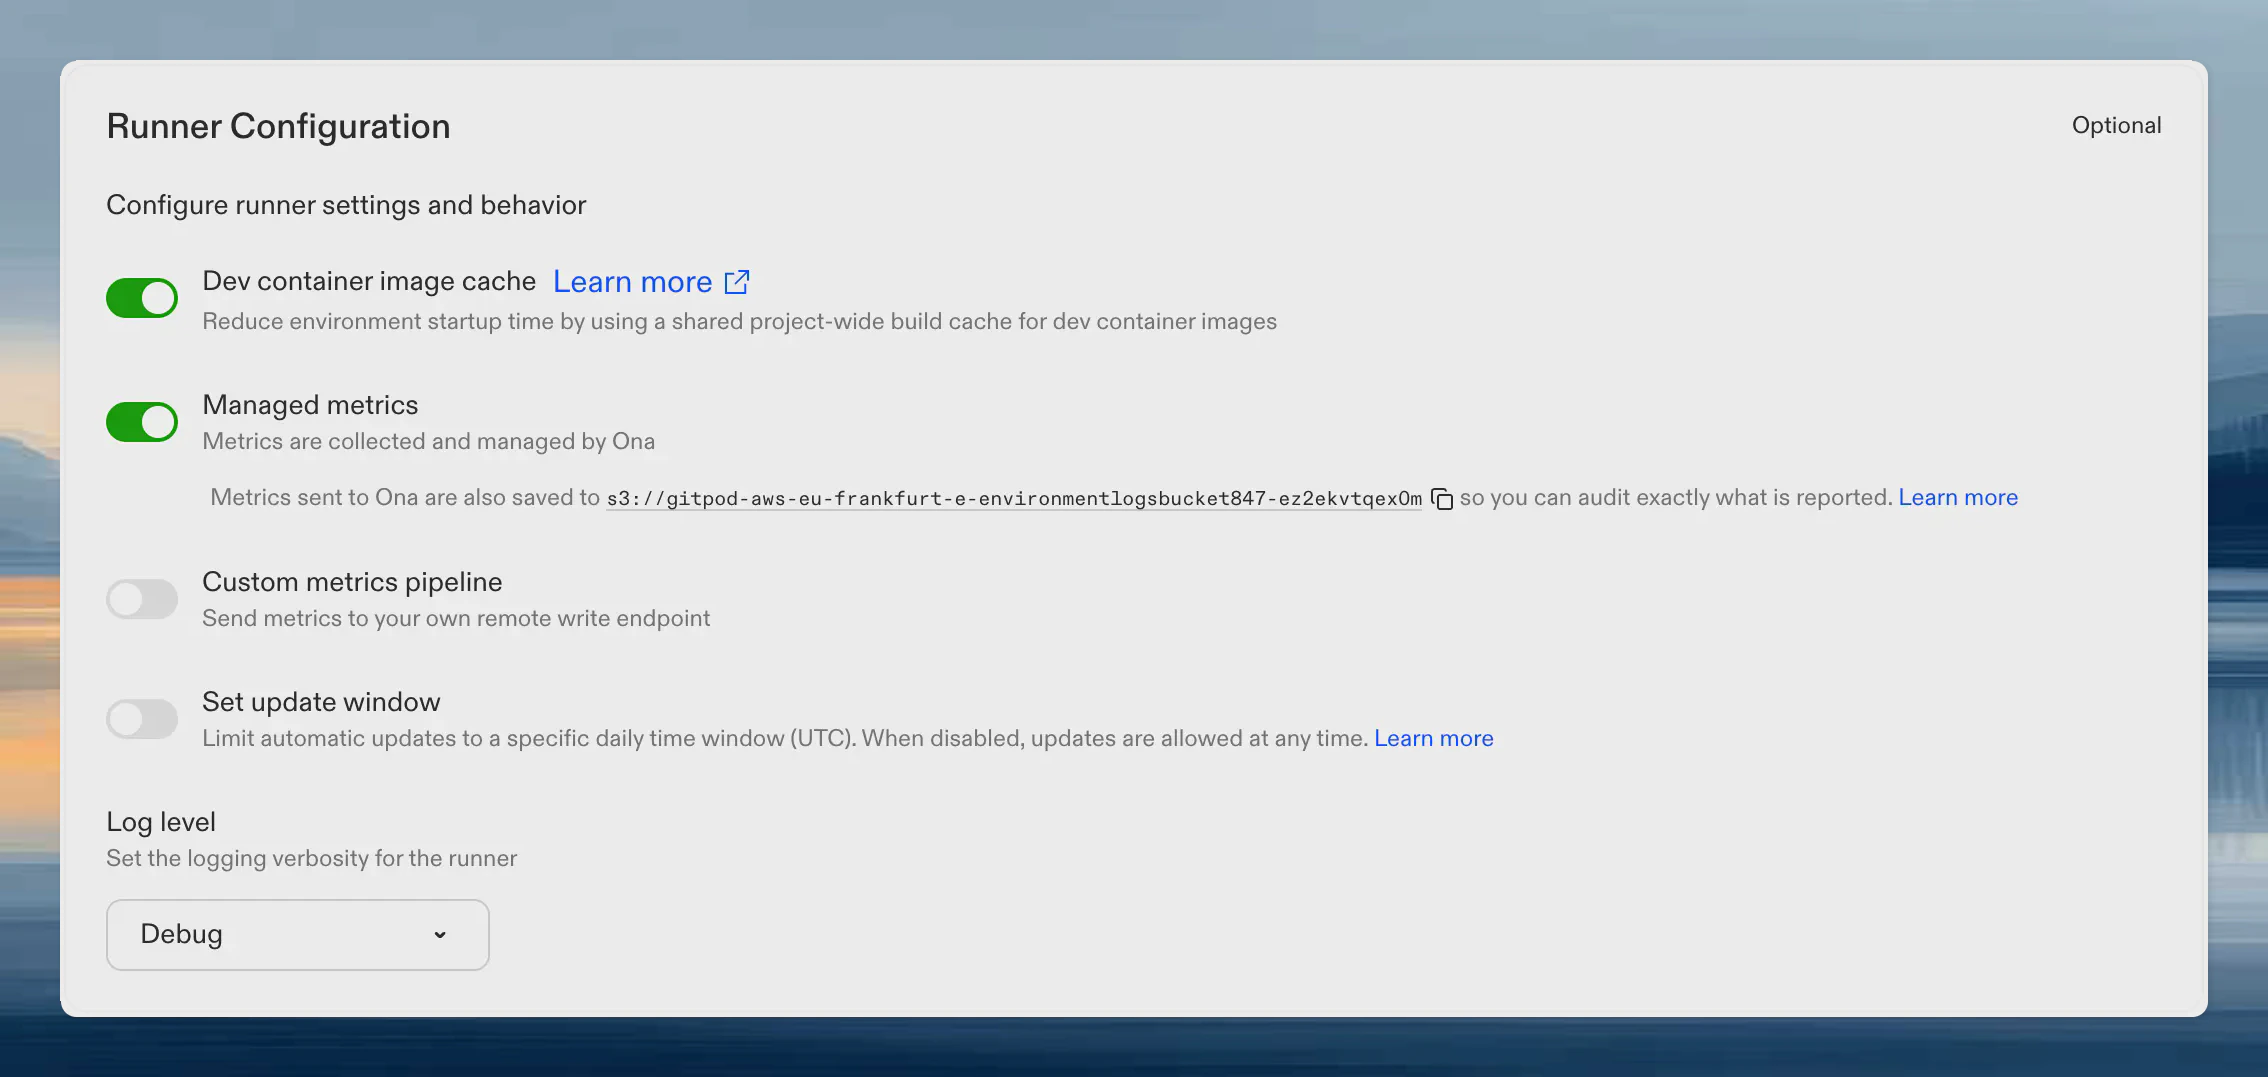Turn on Set update window
Viewport: 2268px width, 1077px height.
point(141,718)
